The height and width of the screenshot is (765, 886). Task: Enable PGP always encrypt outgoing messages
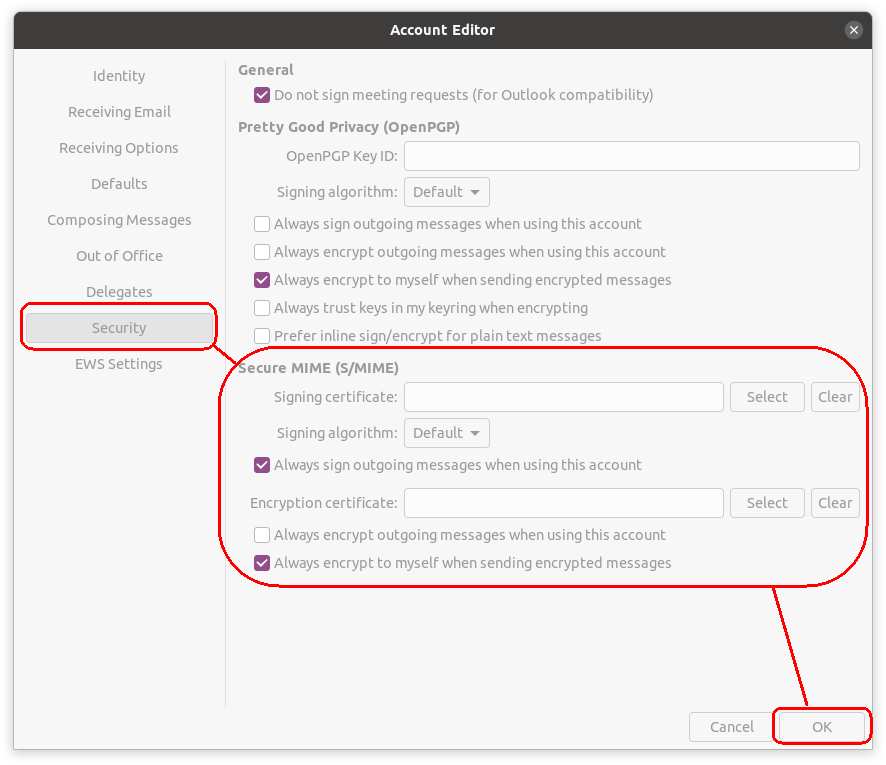(x=262, y=252)
